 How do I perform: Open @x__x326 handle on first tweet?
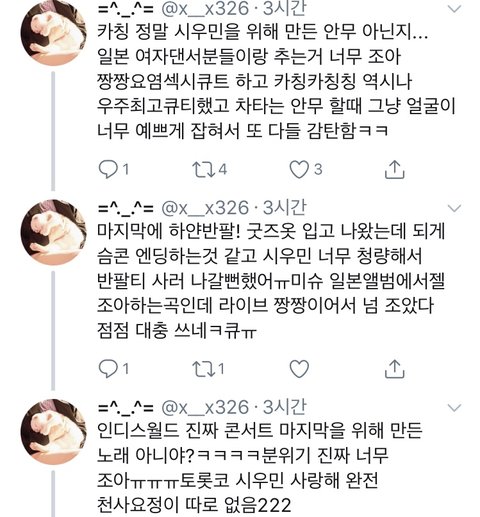pos(205,8)
